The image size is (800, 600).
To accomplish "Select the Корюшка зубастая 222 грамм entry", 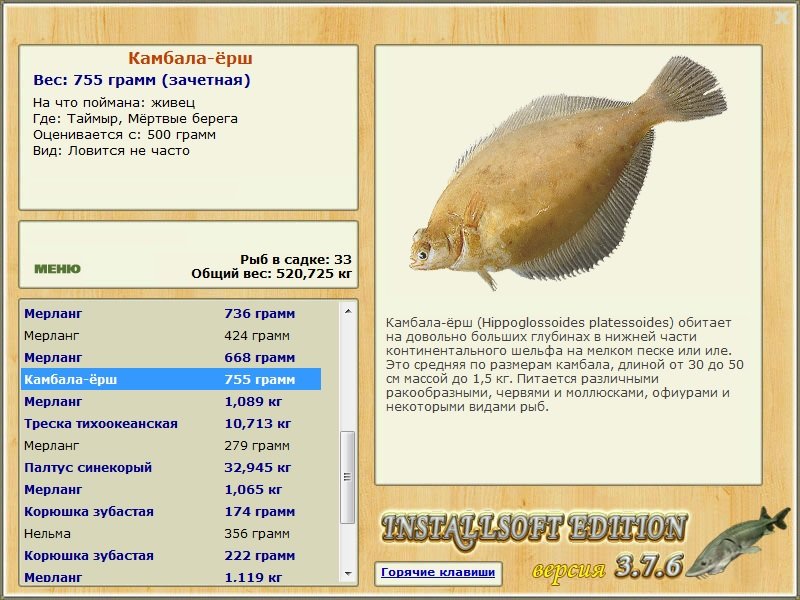I will [171, 556].
